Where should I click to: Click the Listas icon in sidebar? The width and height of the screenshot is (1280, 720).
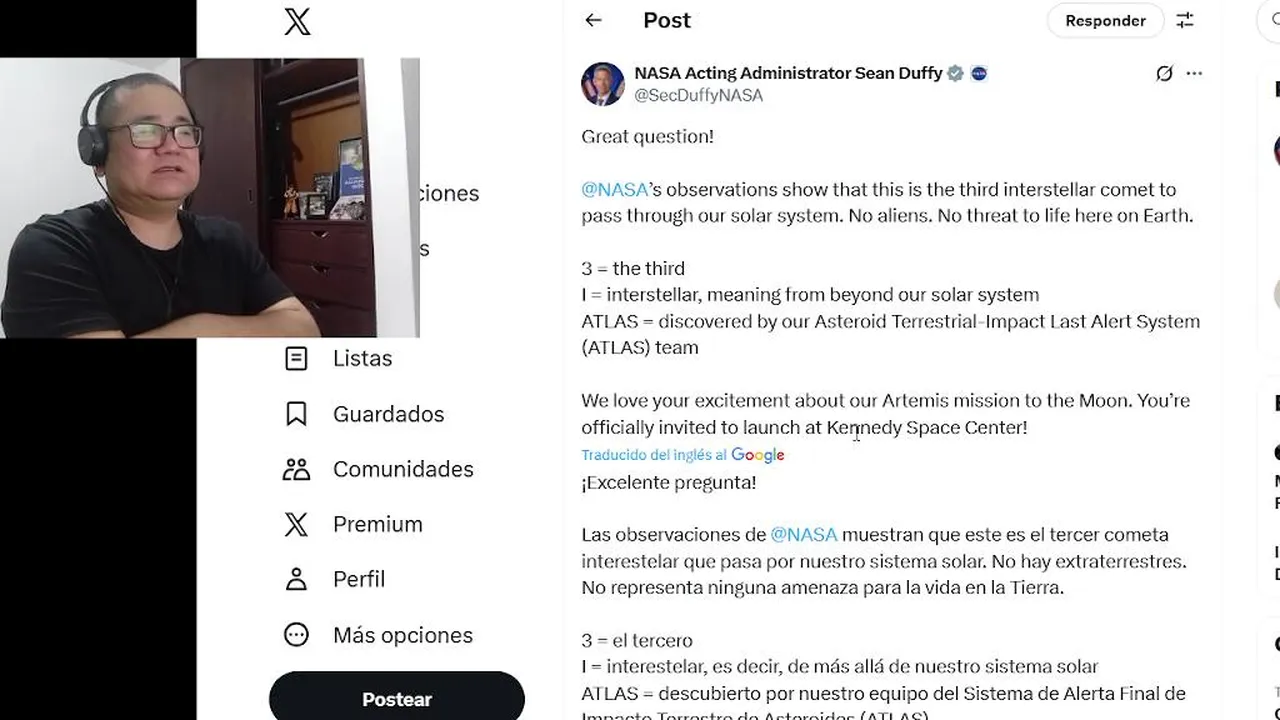tap(296, 358)
